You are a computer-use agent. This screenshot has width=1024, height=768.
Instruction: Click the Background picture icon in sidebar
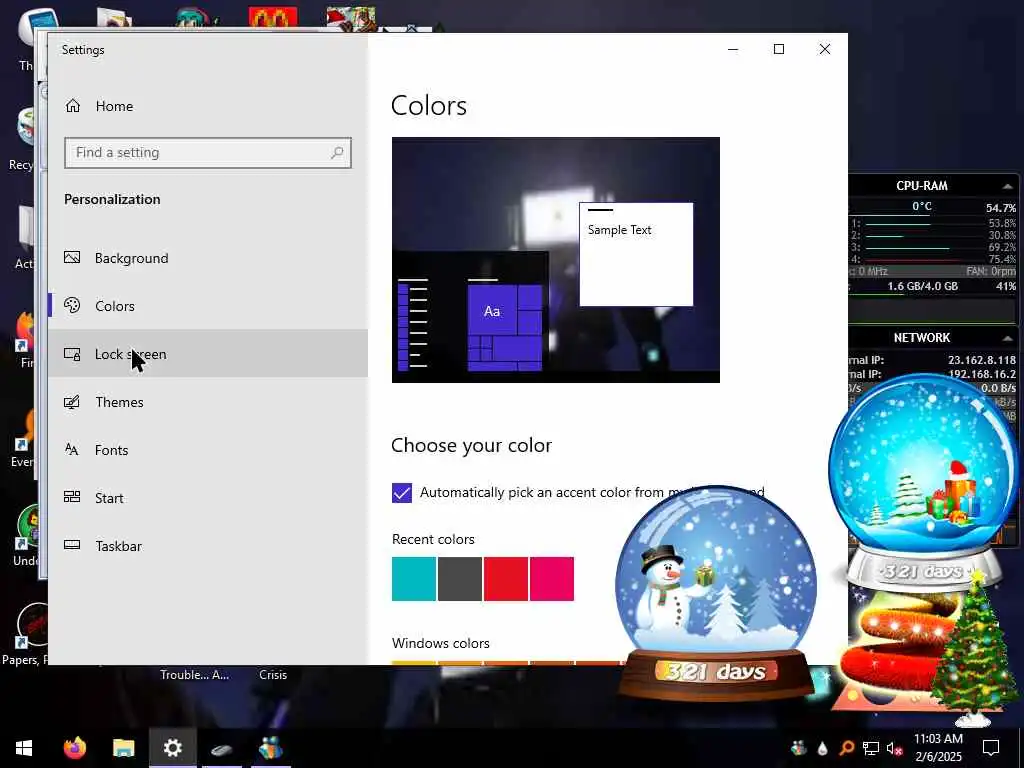(x=72, y=257)
